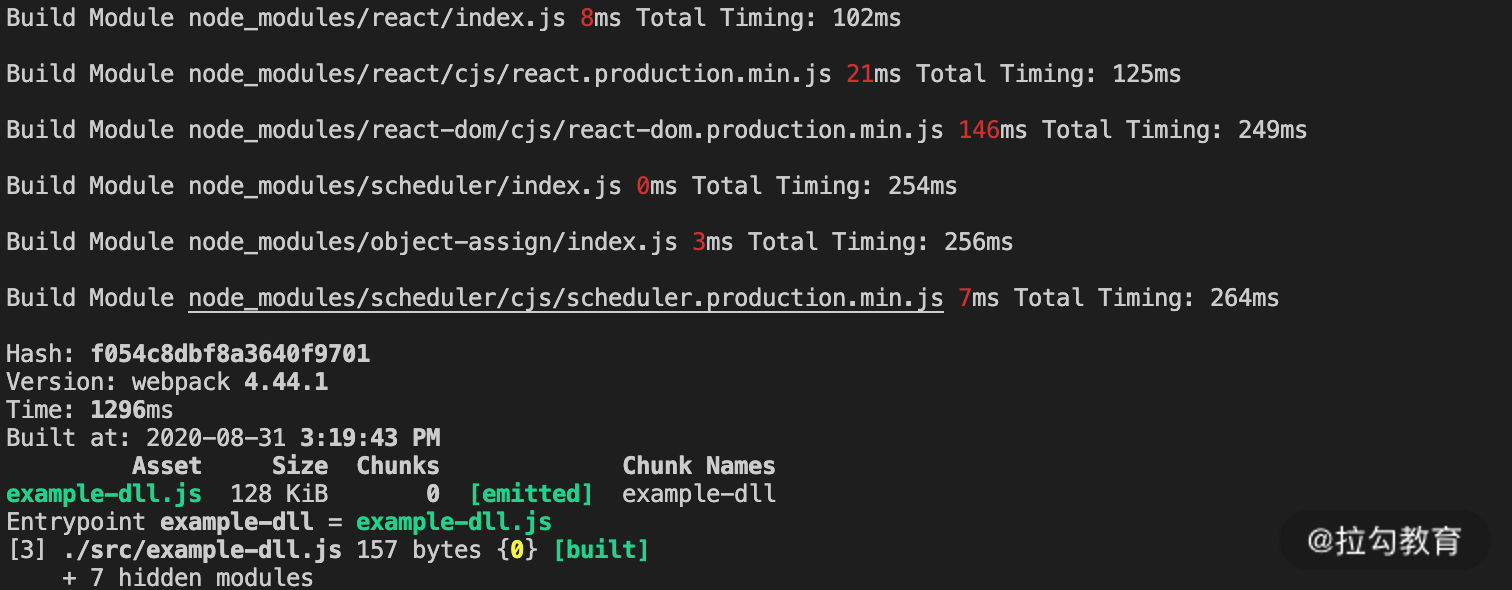Click the green [emitted] status tag
The height and width of the screenshot is (590, 1512).
tap(530, 494)
